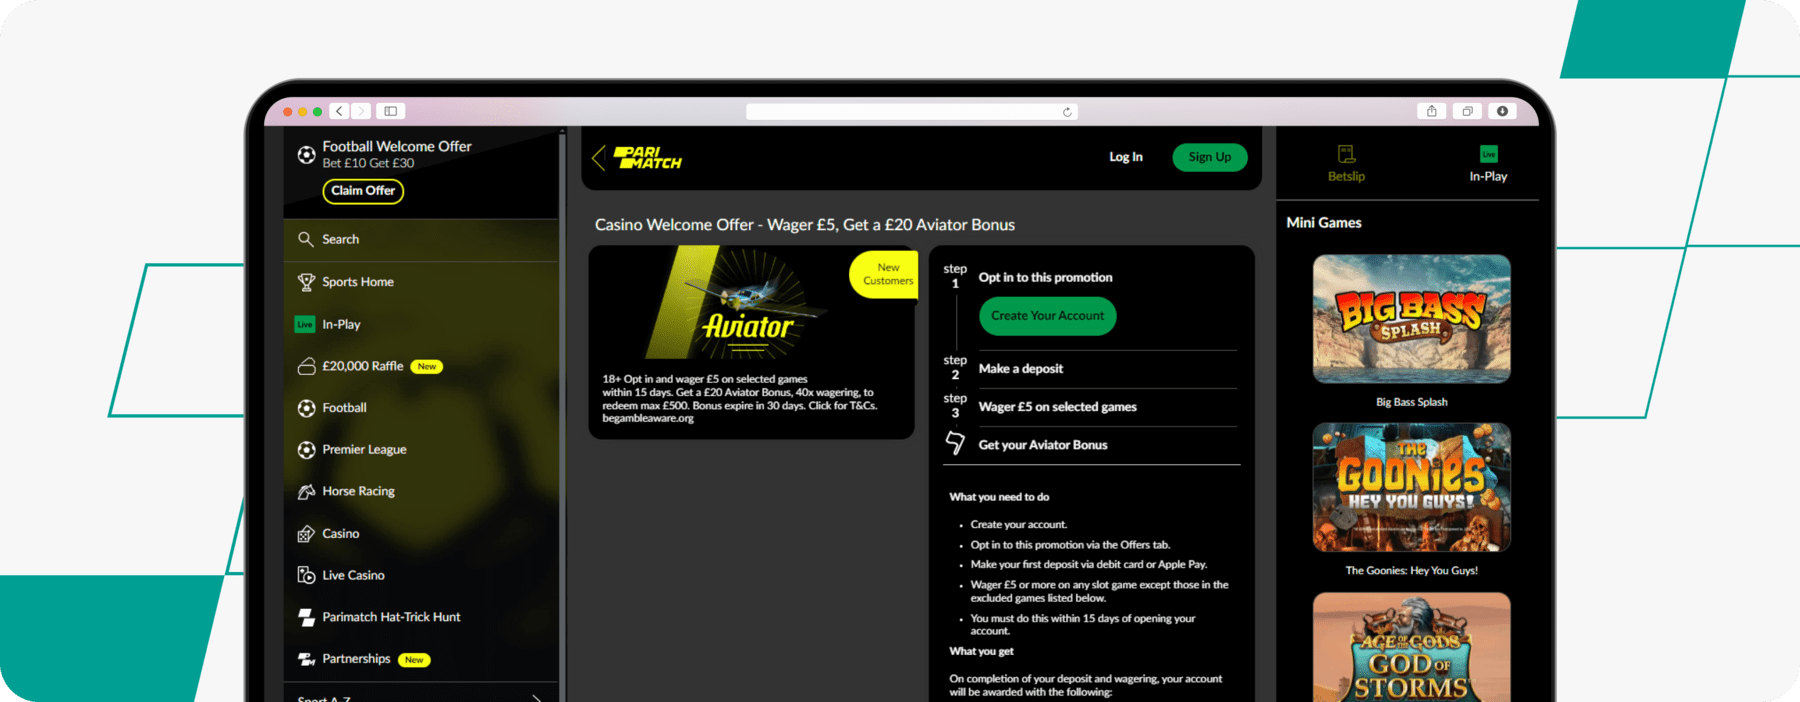Open the Age of the Gods God of Storms game
This screenshot has width=1800, height=702.
pyautogui.click(x=1411, y=647)
